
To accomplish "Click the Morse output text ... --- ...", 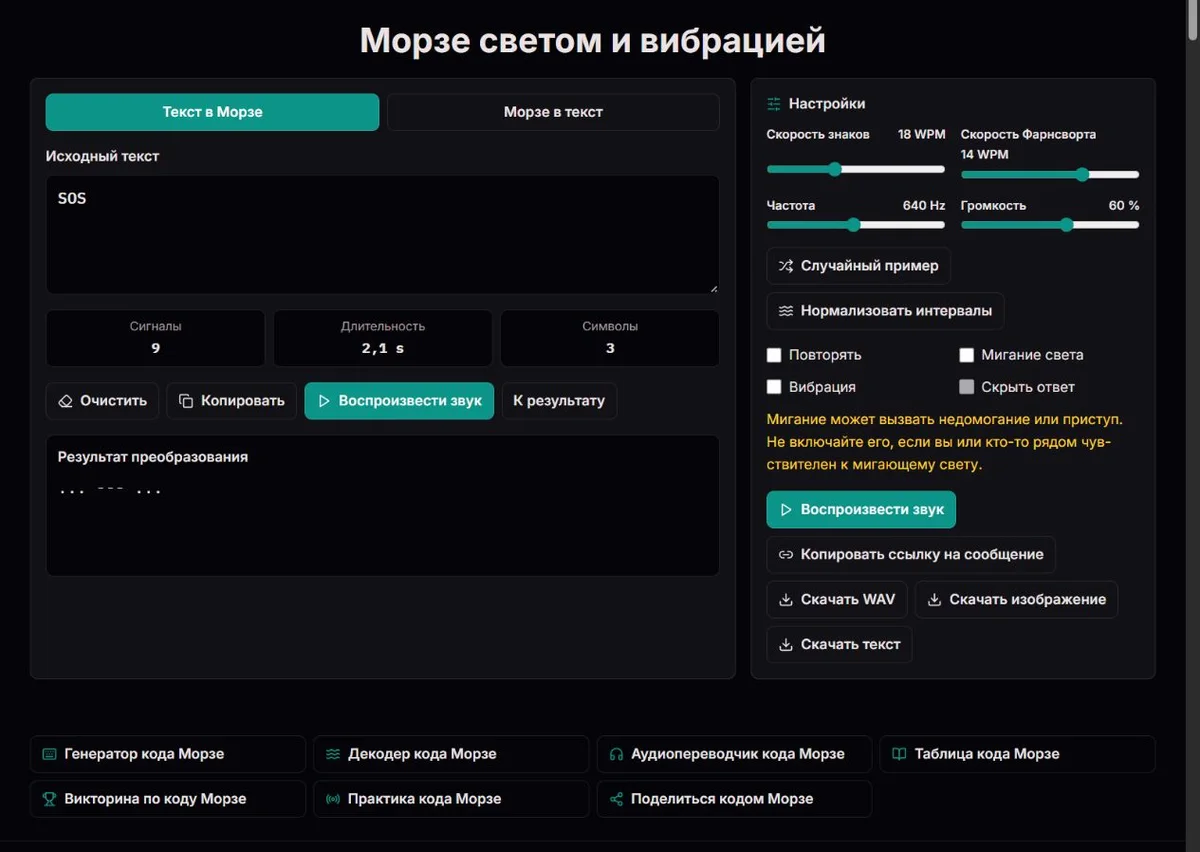I will (110, 490).
